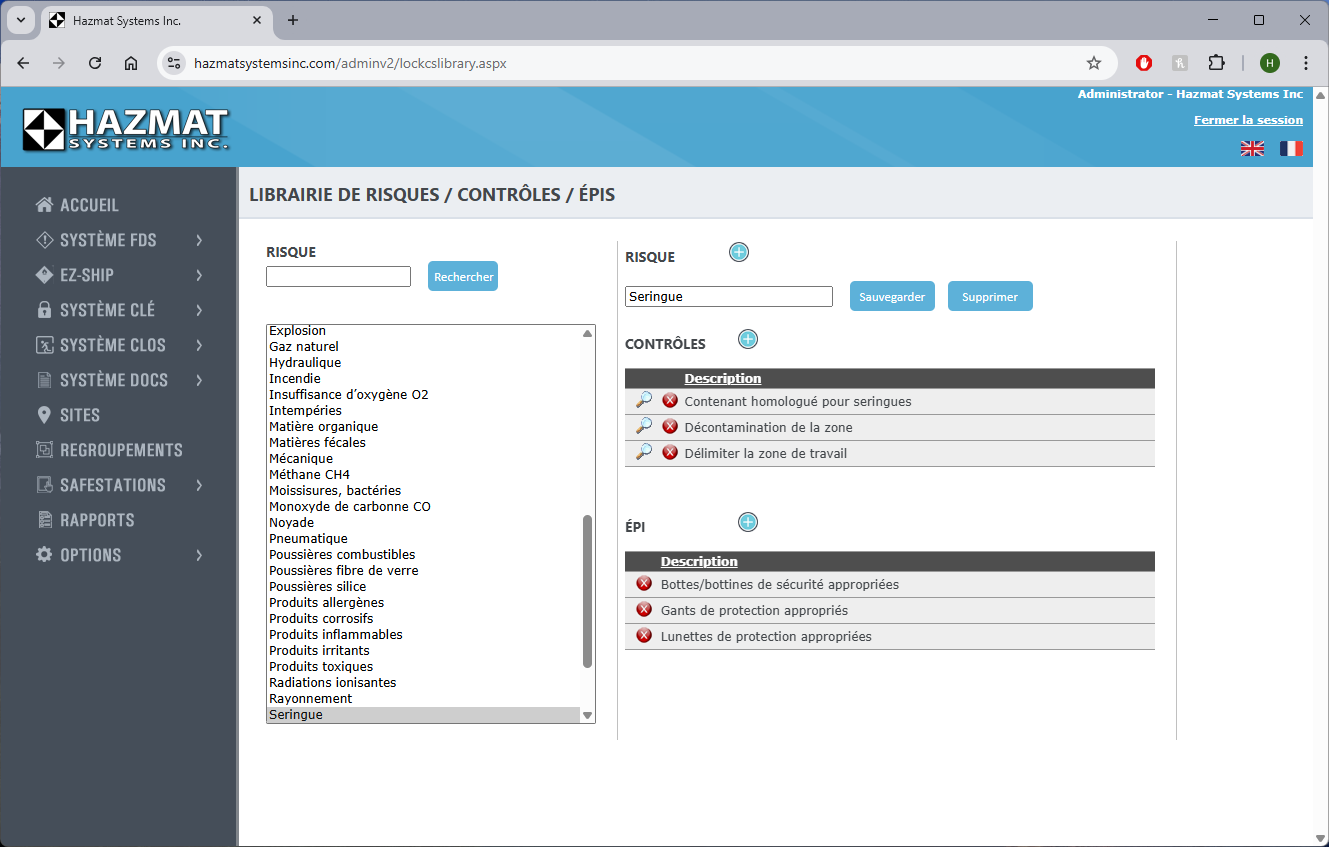Click the Risque search input field

point(338,277)
